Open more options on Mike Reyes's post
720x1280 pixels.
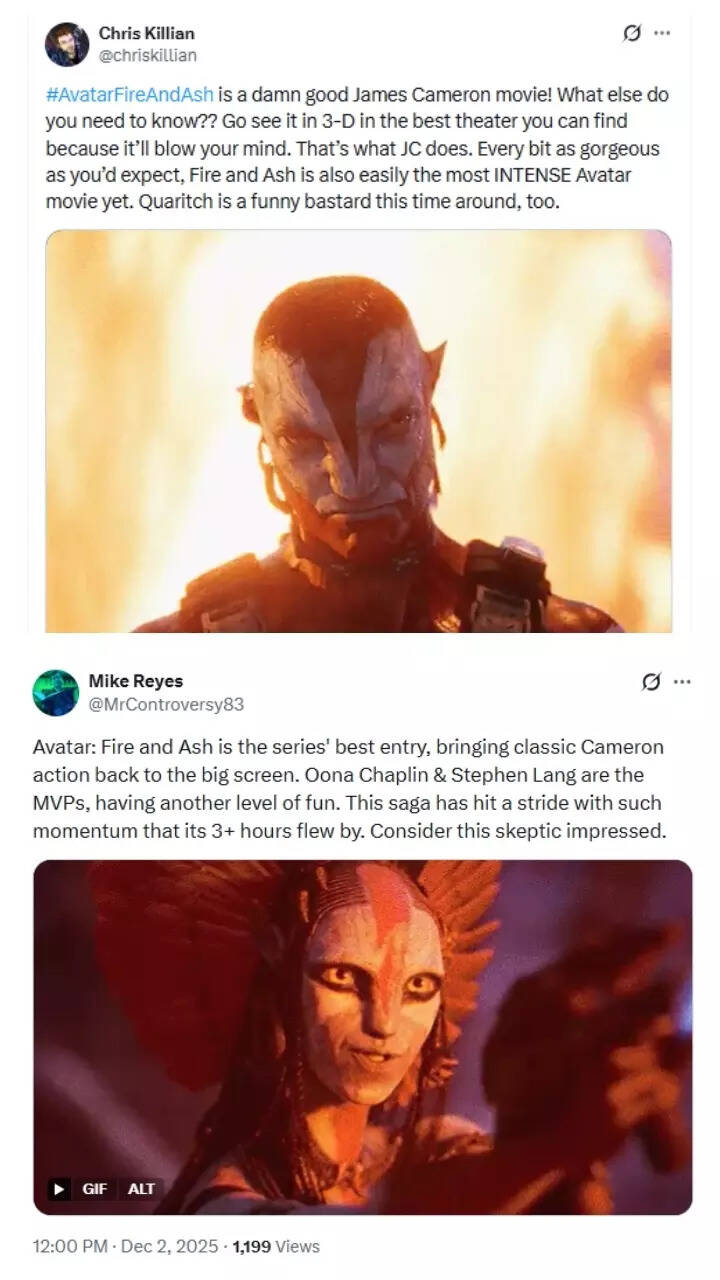(682, 681)
